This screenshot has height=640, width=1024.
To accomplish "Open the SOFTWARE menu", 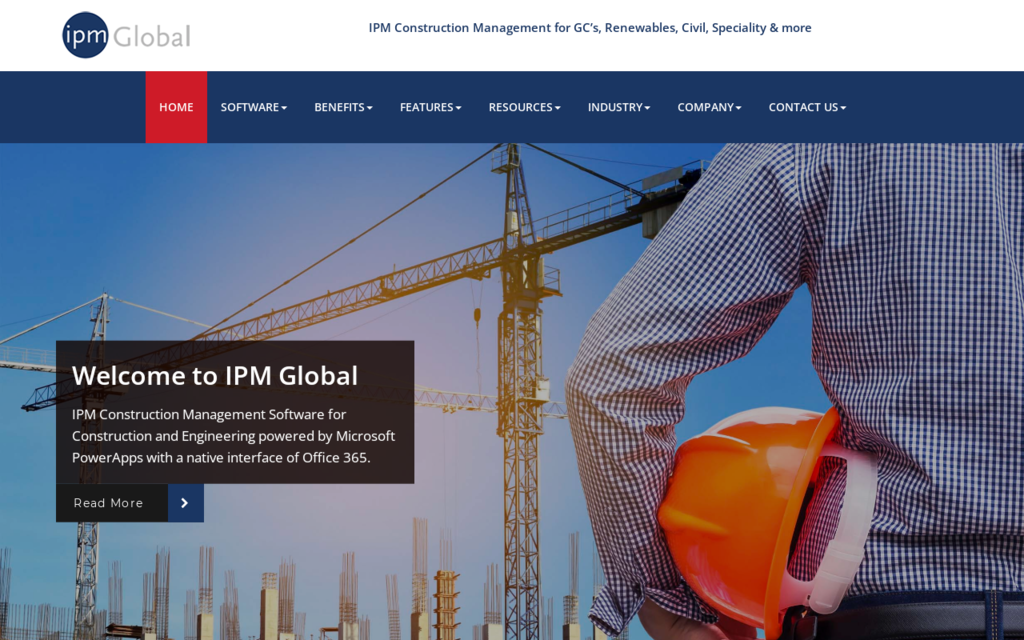I will point(249,107).
